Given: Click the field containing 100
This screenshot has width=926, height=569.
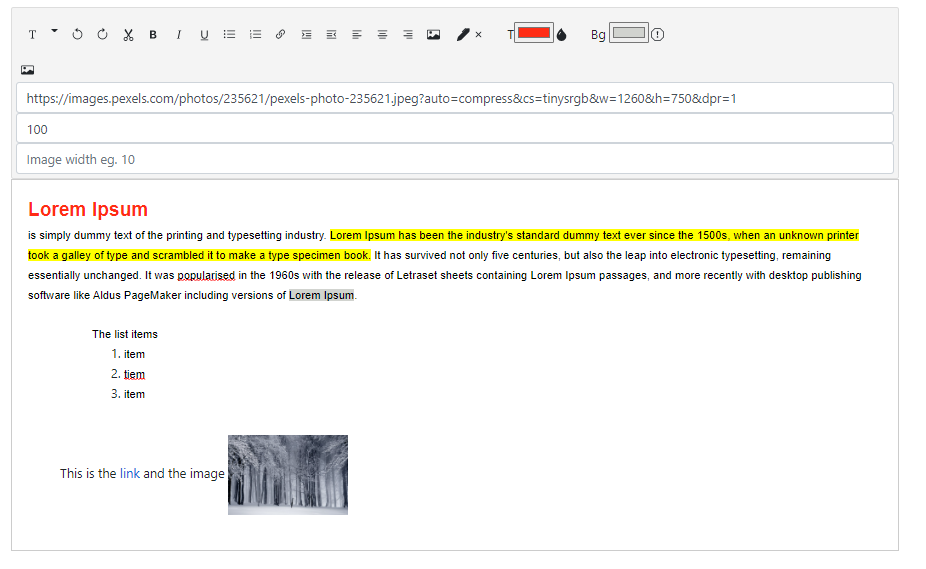Looking at the screenshot, I should click(455, 129).
